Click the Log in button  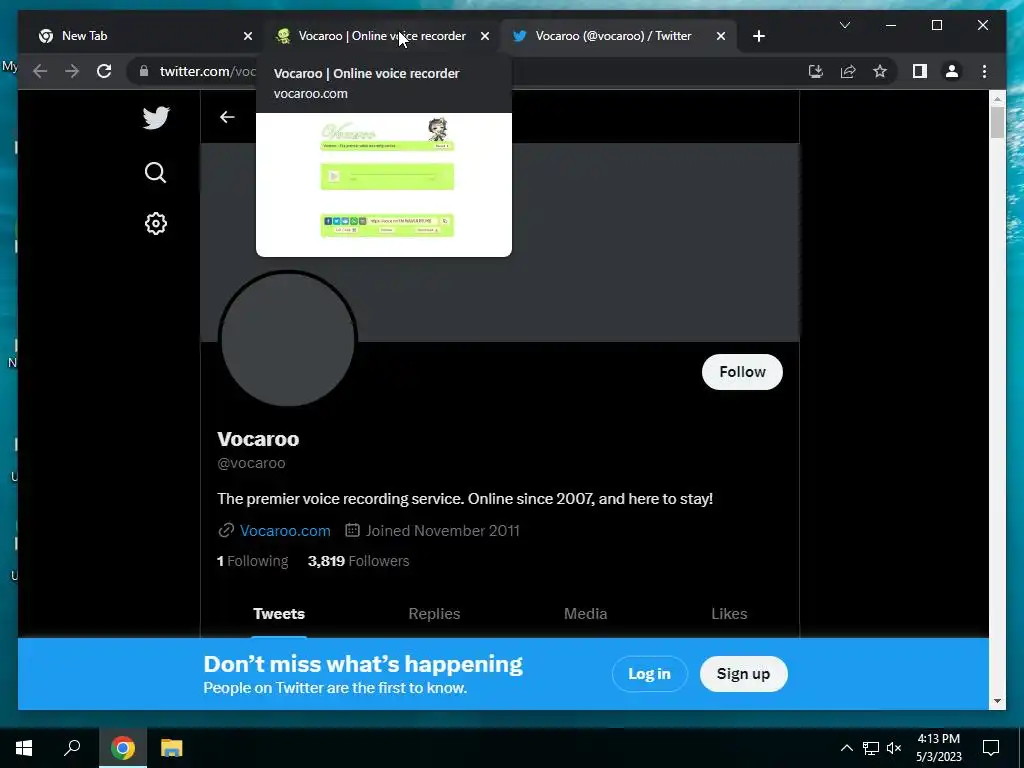pos(649,673)
